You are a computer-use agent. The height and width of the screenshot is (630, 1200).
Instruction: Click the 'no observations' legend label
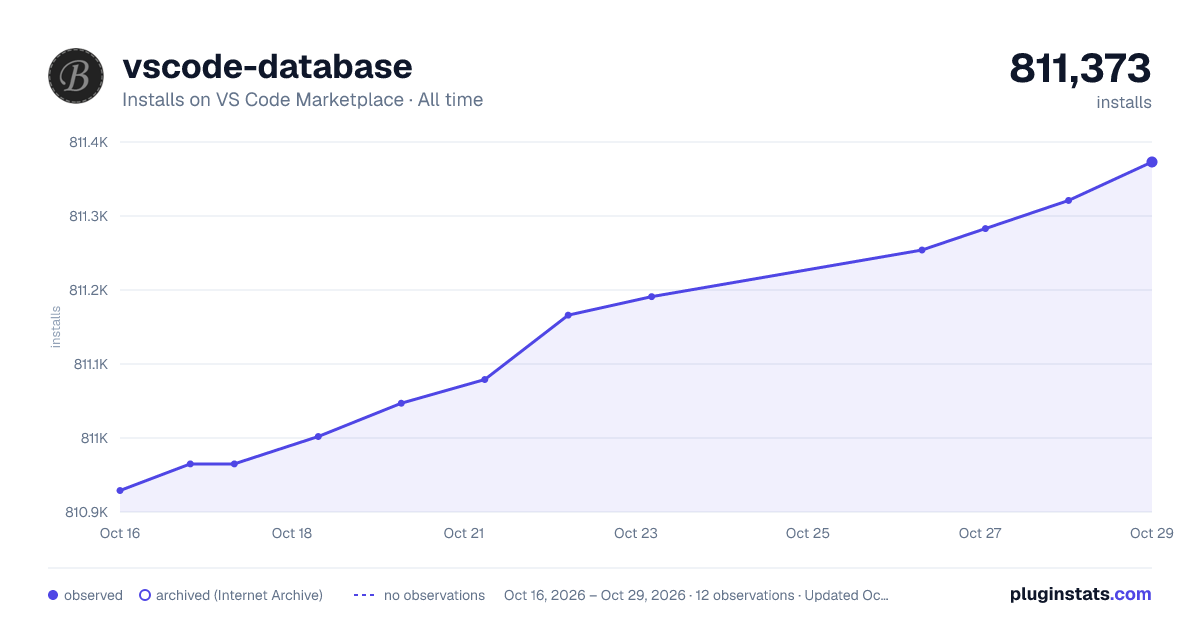point(434,595)
